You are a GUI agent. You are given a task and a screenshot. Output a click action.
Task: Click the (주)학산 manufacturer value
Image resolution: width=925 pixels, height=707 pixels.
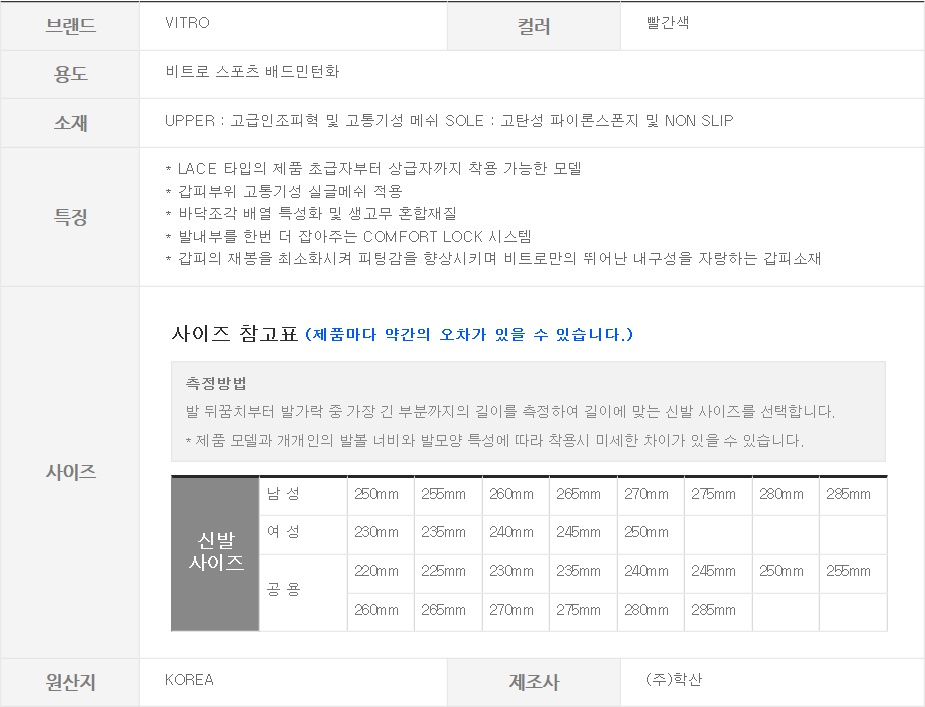coord(674,680)
